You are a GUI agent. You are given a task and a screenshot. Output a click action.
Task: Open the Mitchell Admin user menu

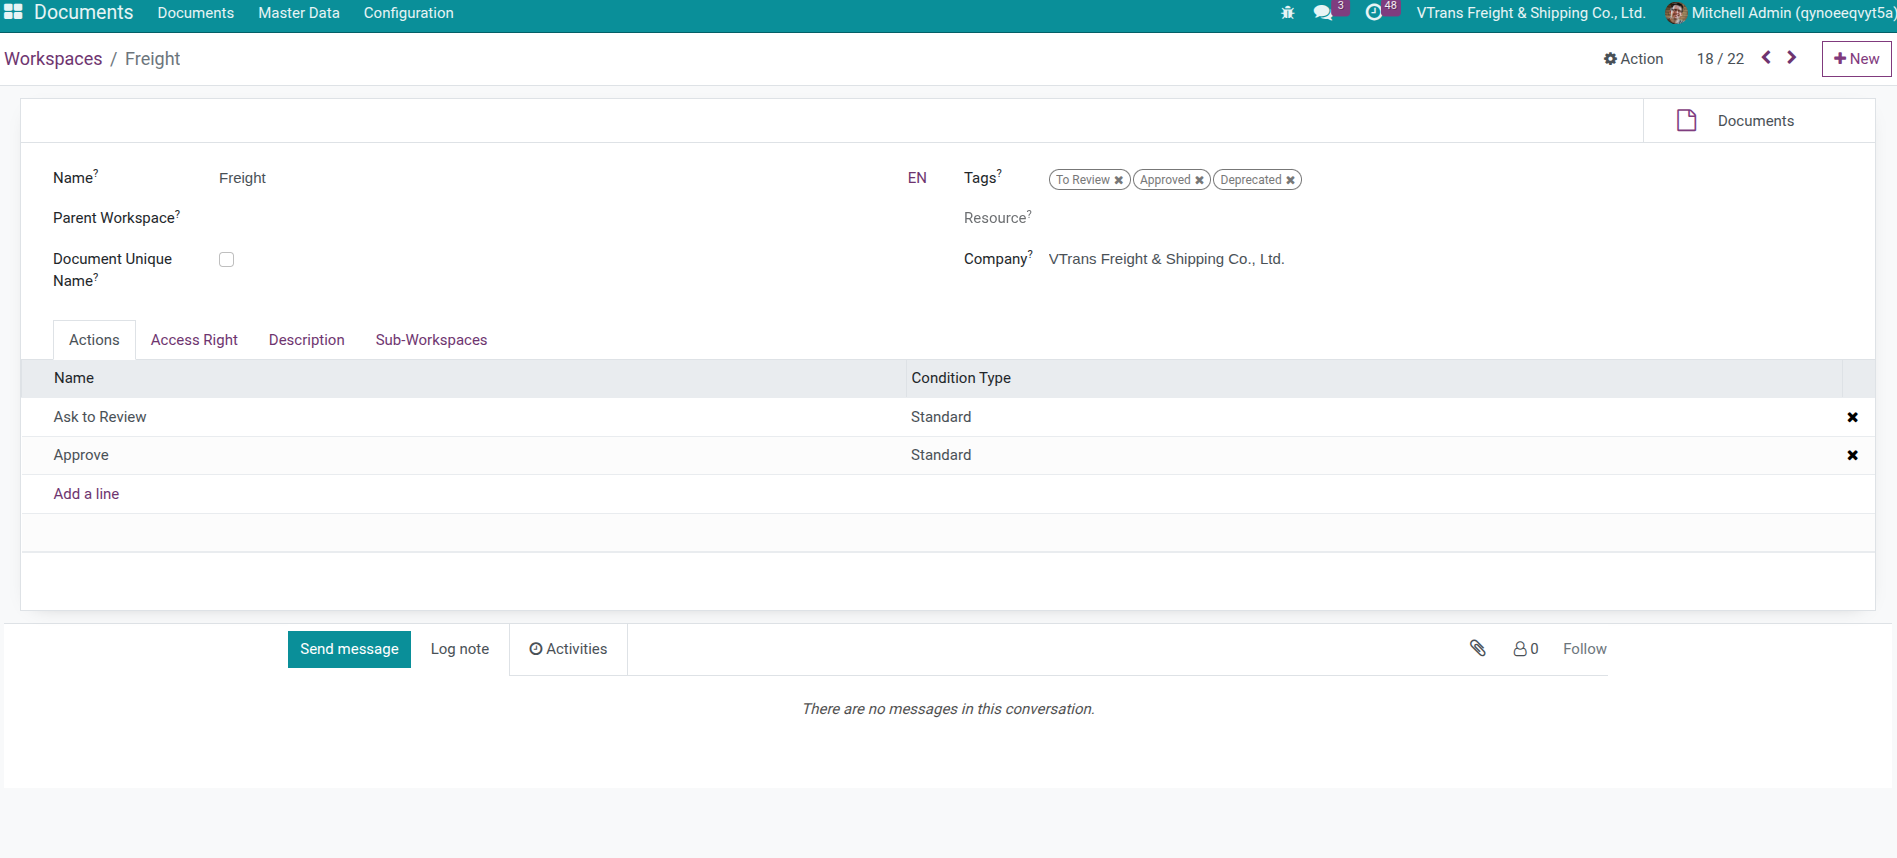(x=1780, y=13)
